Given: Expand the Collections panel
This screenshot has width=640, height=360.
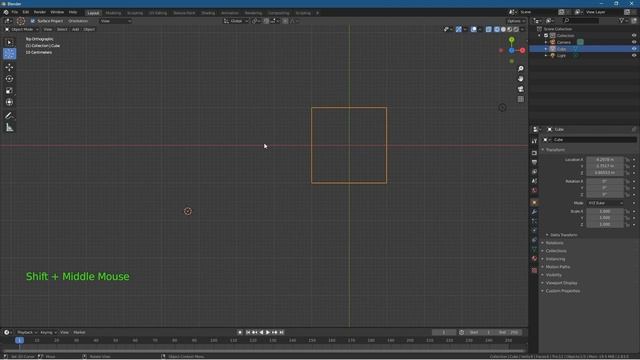Looking at the screenshot, I should 556,251.
